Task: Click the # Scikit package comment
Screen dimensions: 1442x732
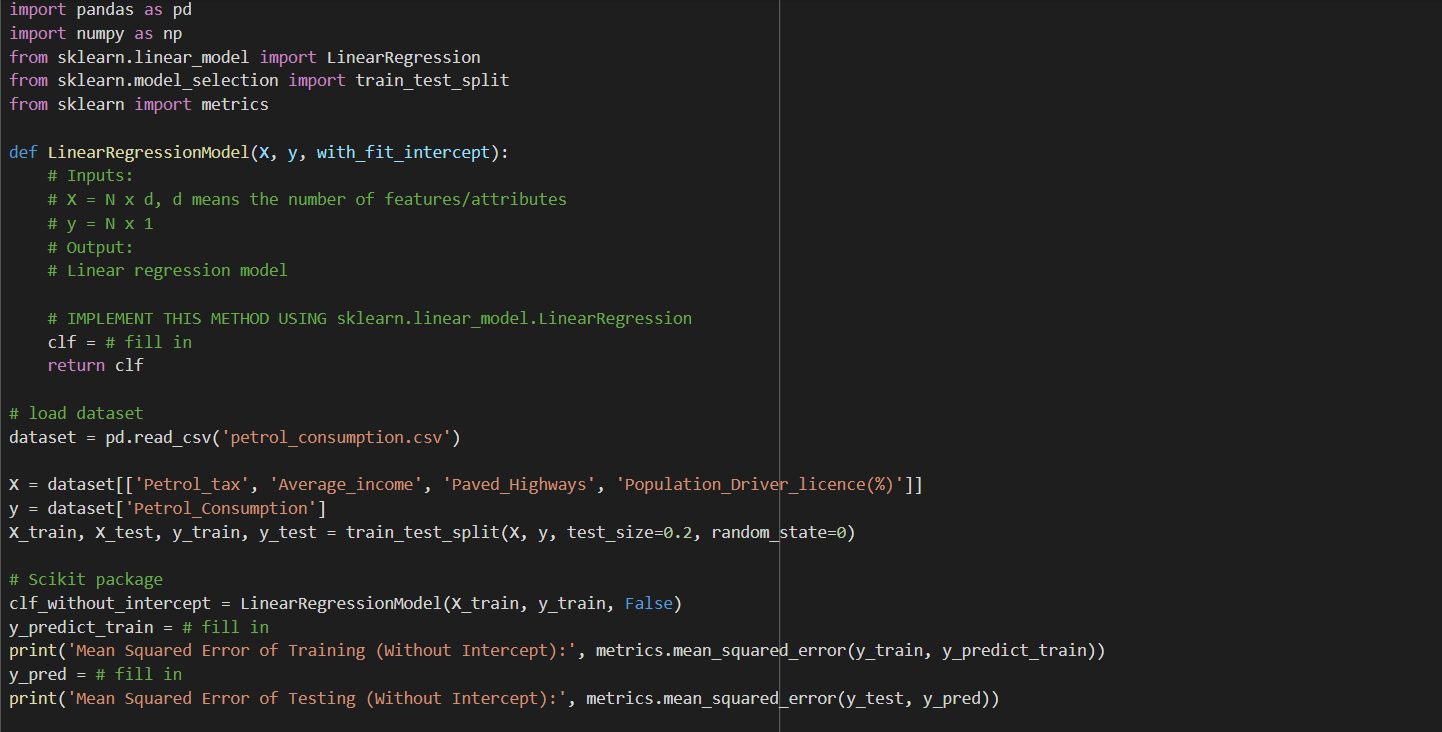Action: click(85, 579)
